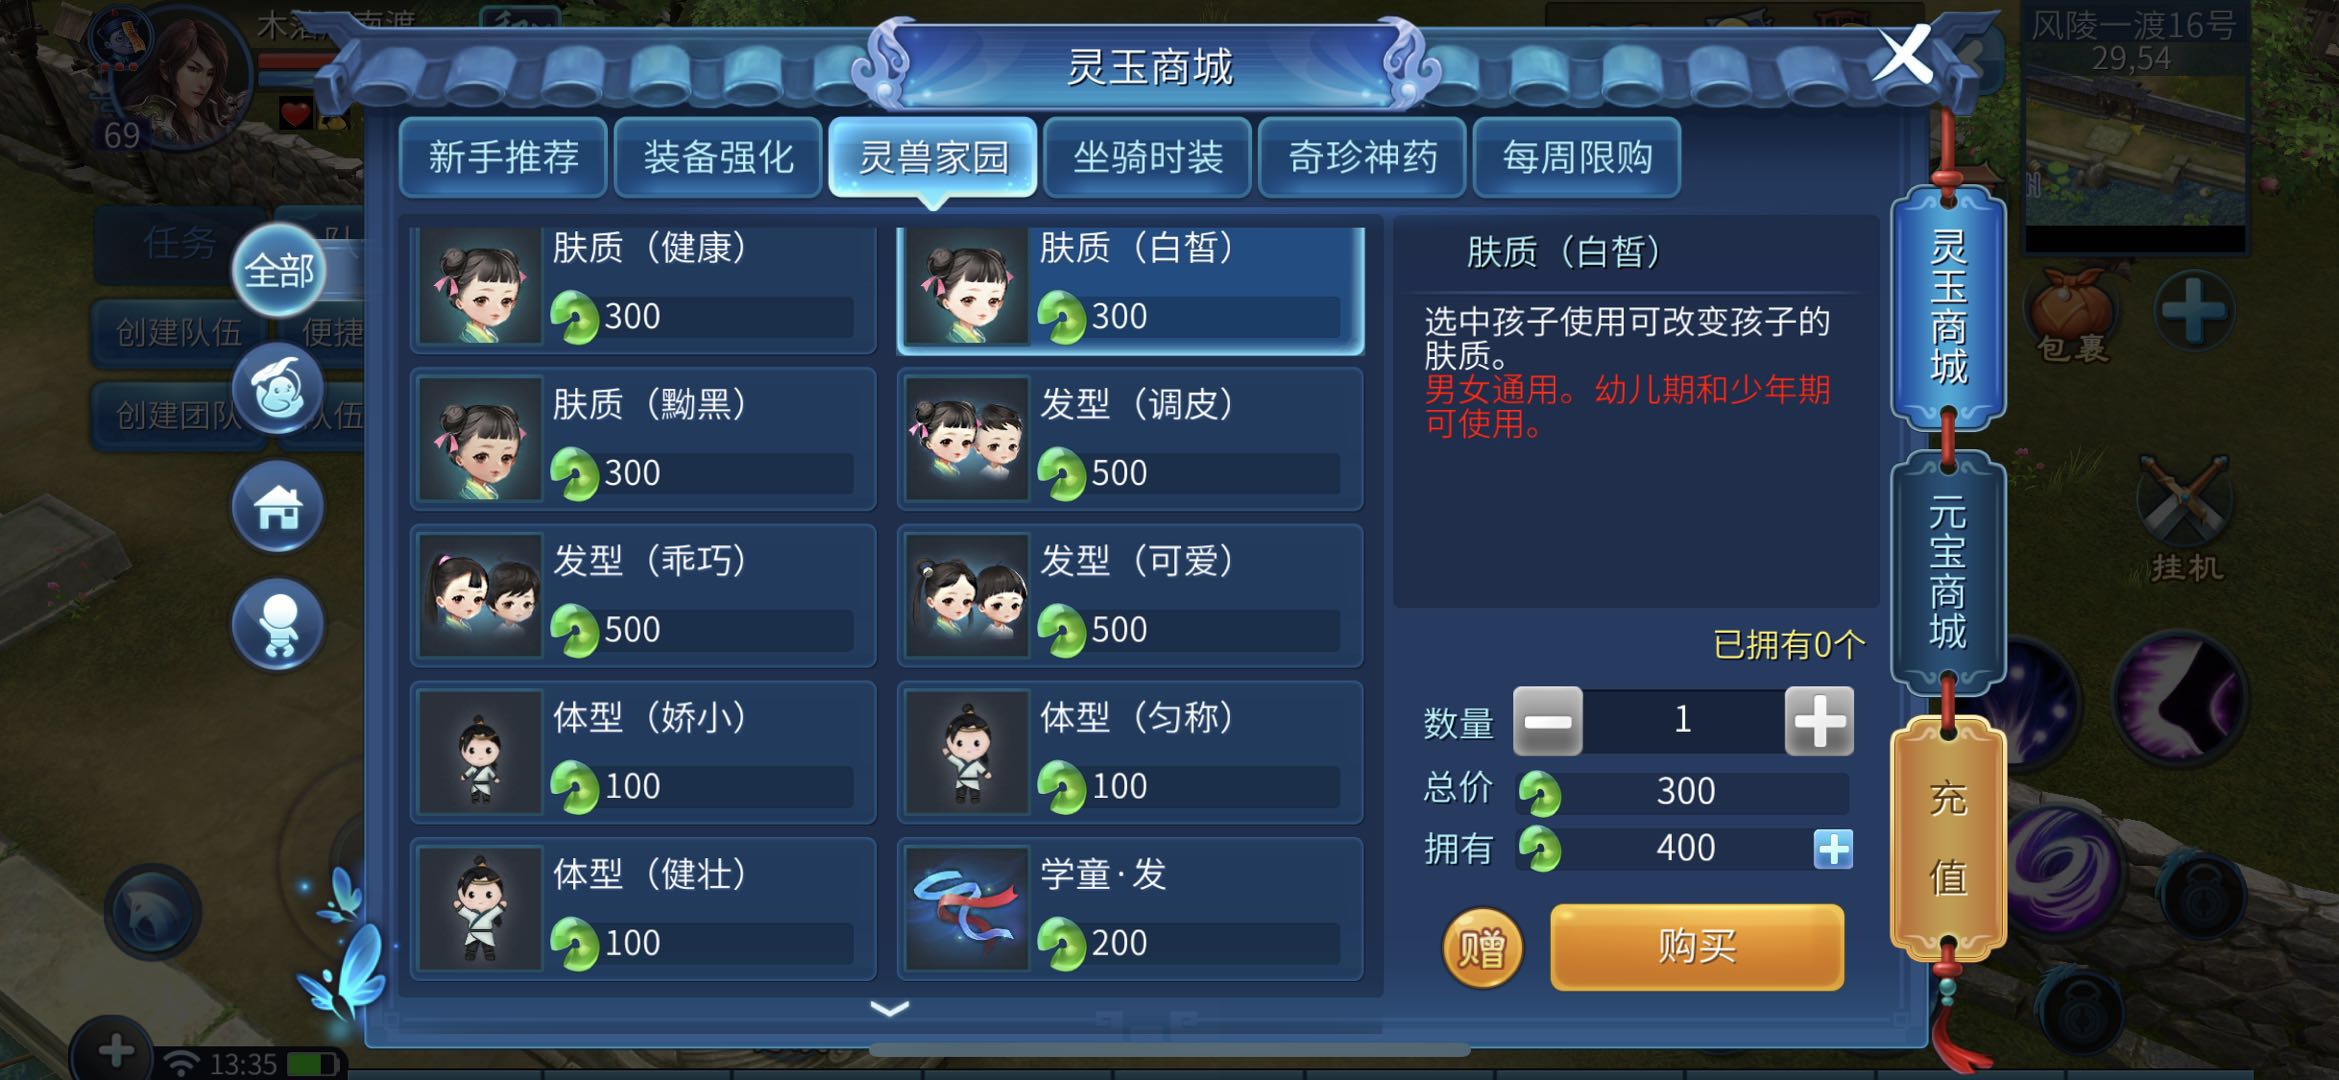The height and width of the screenshot is (1080, 2339).
Task: Click the quantity field showing 1
Action: [1683, 720]
